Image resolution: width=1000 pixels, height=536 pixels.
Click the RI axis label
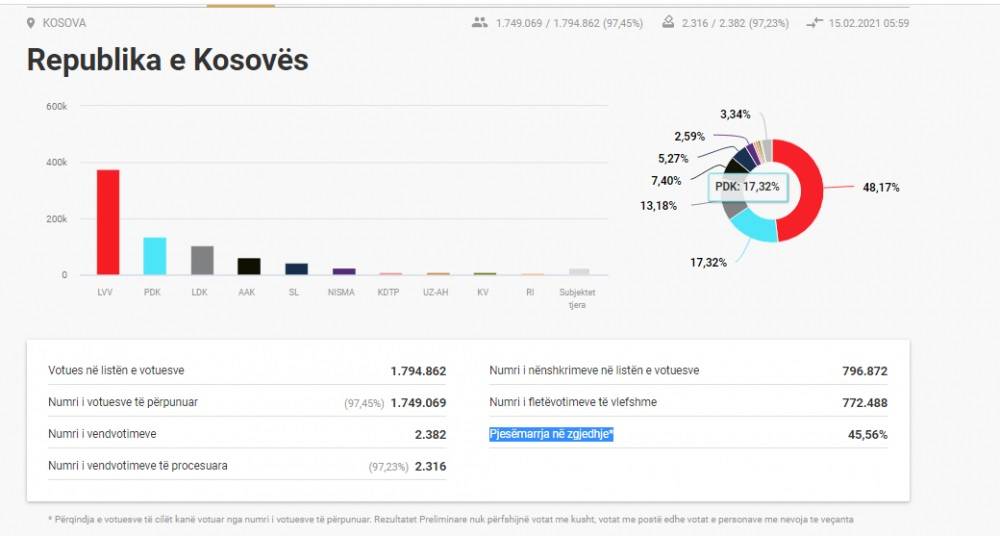[530, 292]
